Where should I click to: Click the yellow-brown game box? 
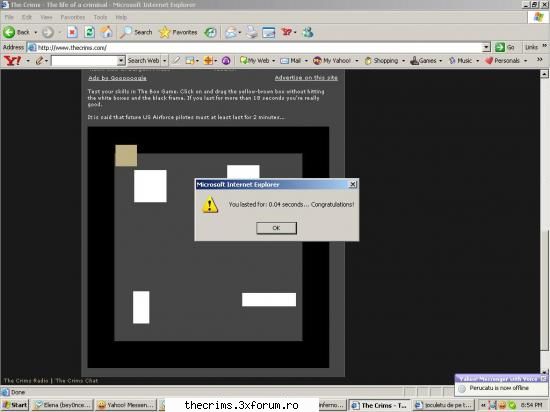point(126,156)
